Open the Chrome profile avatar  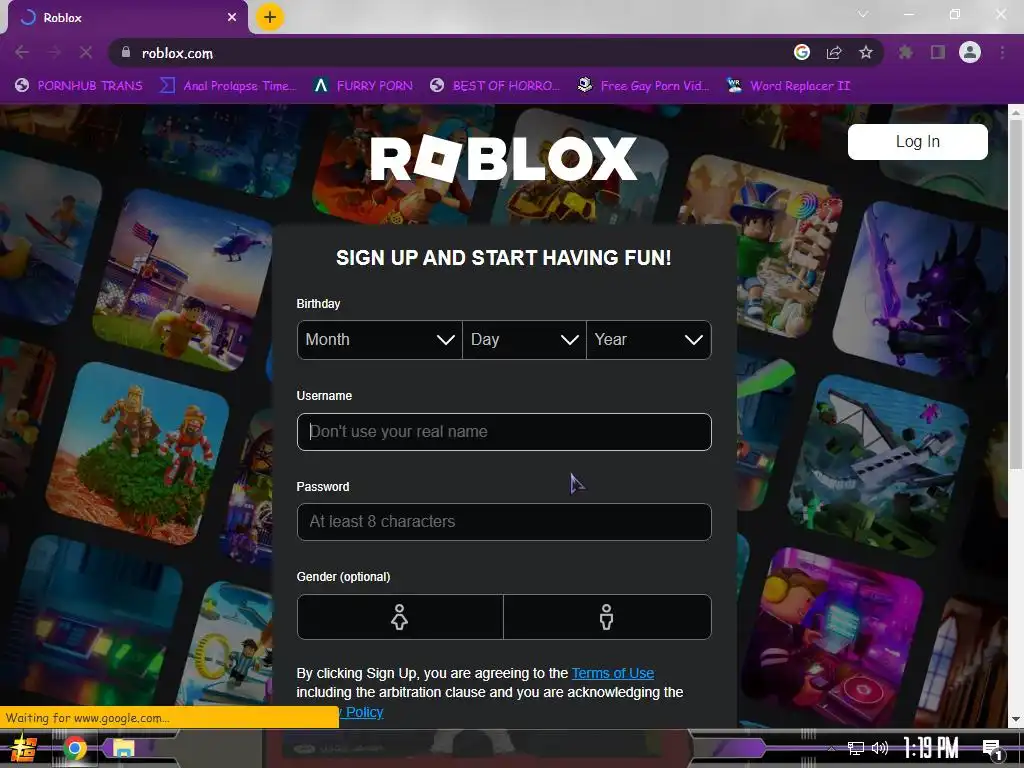point(970,52)
